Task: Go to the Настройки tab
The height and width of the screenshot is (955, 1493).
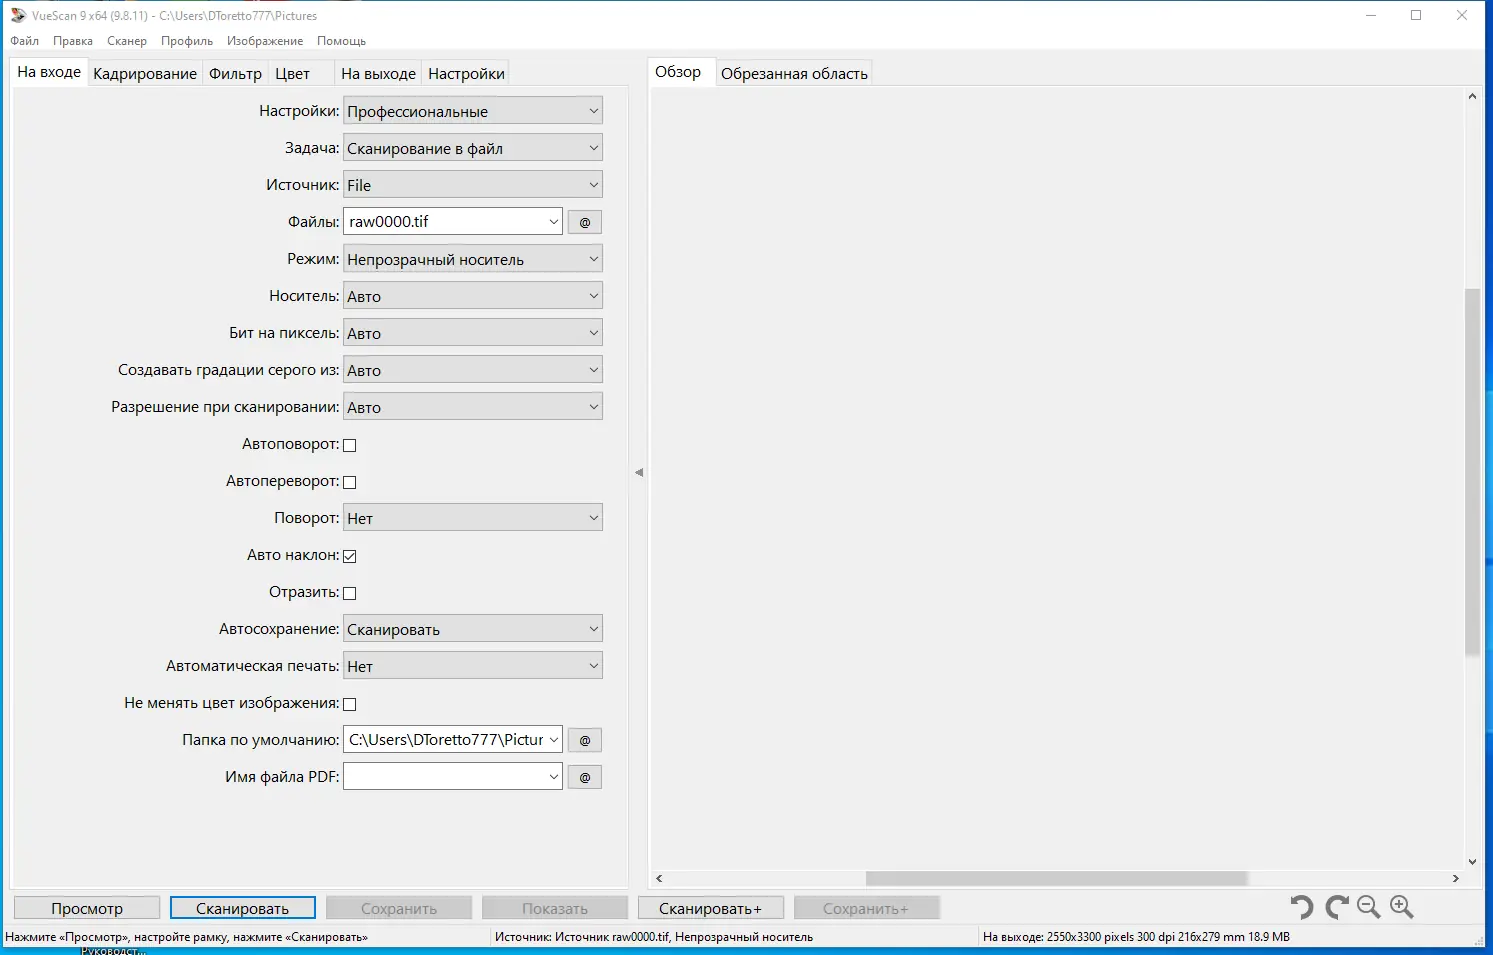Action: pos(466,73)
